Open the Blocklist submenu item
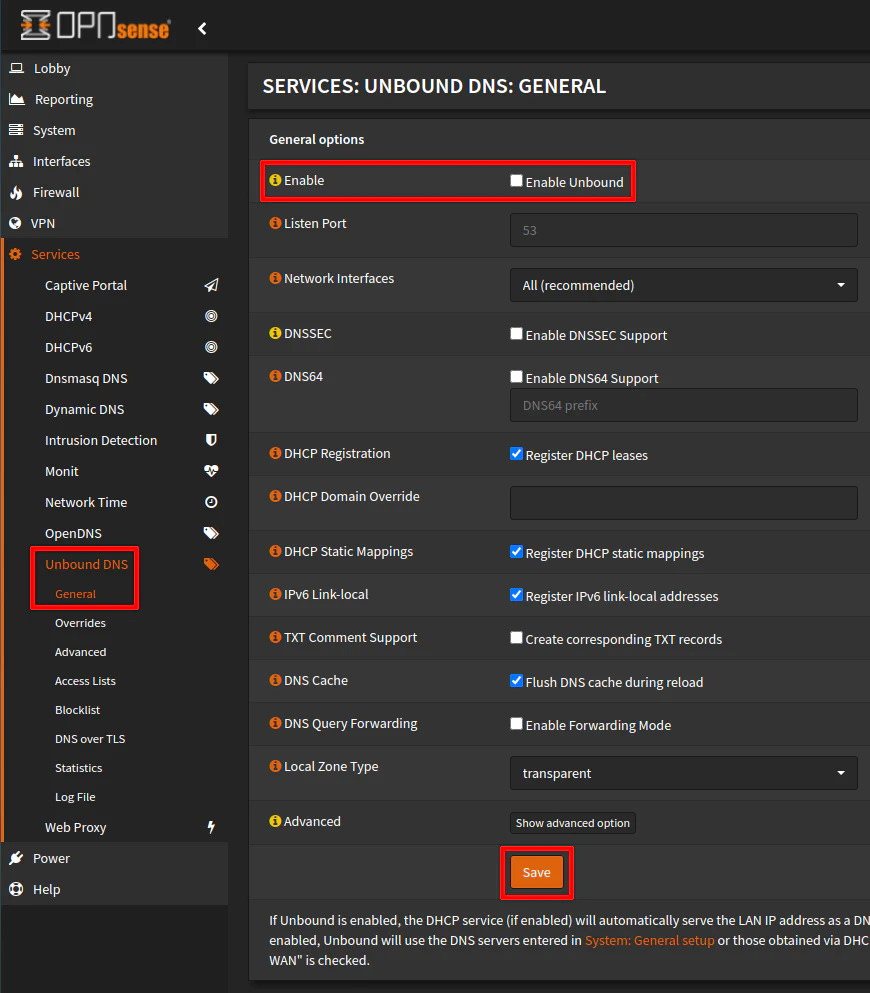 (77, 711)
